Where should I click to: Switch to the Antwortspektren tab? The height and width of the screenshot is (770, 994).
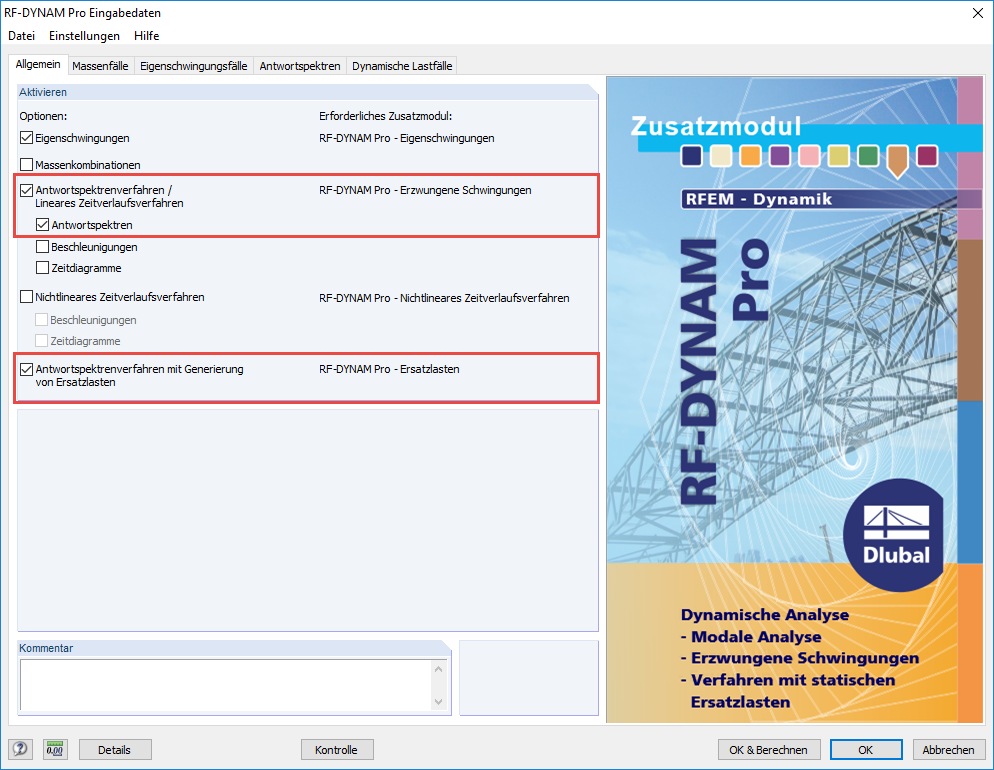point(300,66)
